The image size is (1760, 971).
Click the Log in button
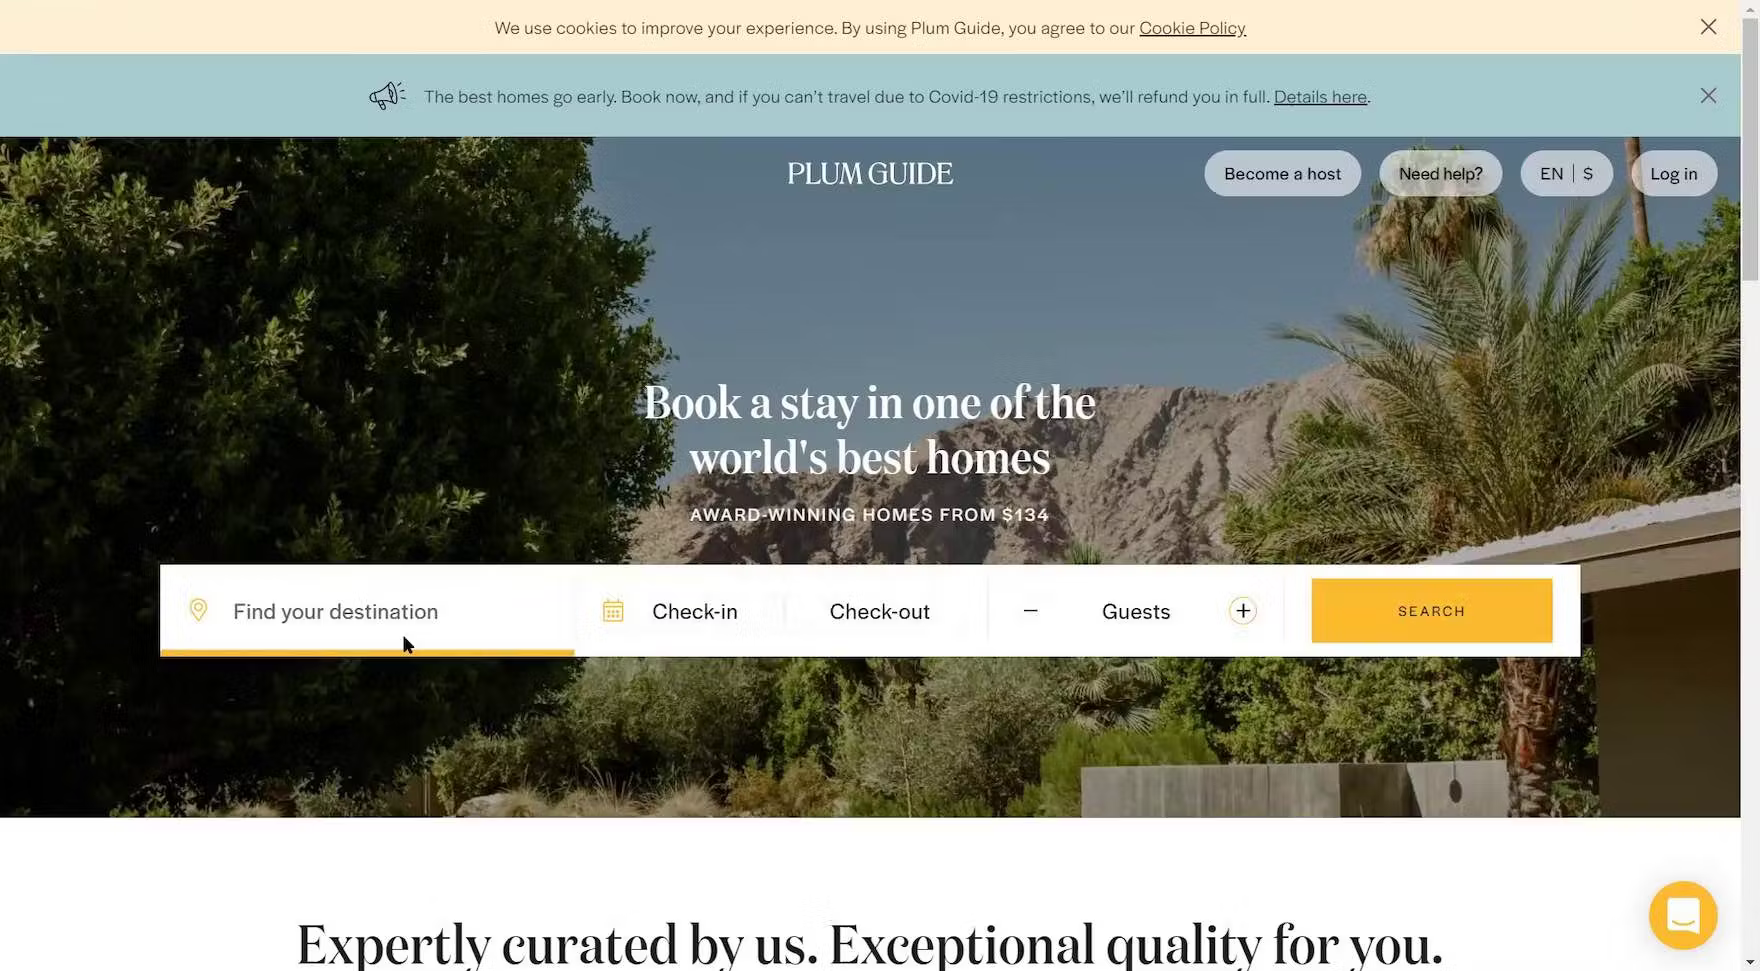click(1673, 174)
